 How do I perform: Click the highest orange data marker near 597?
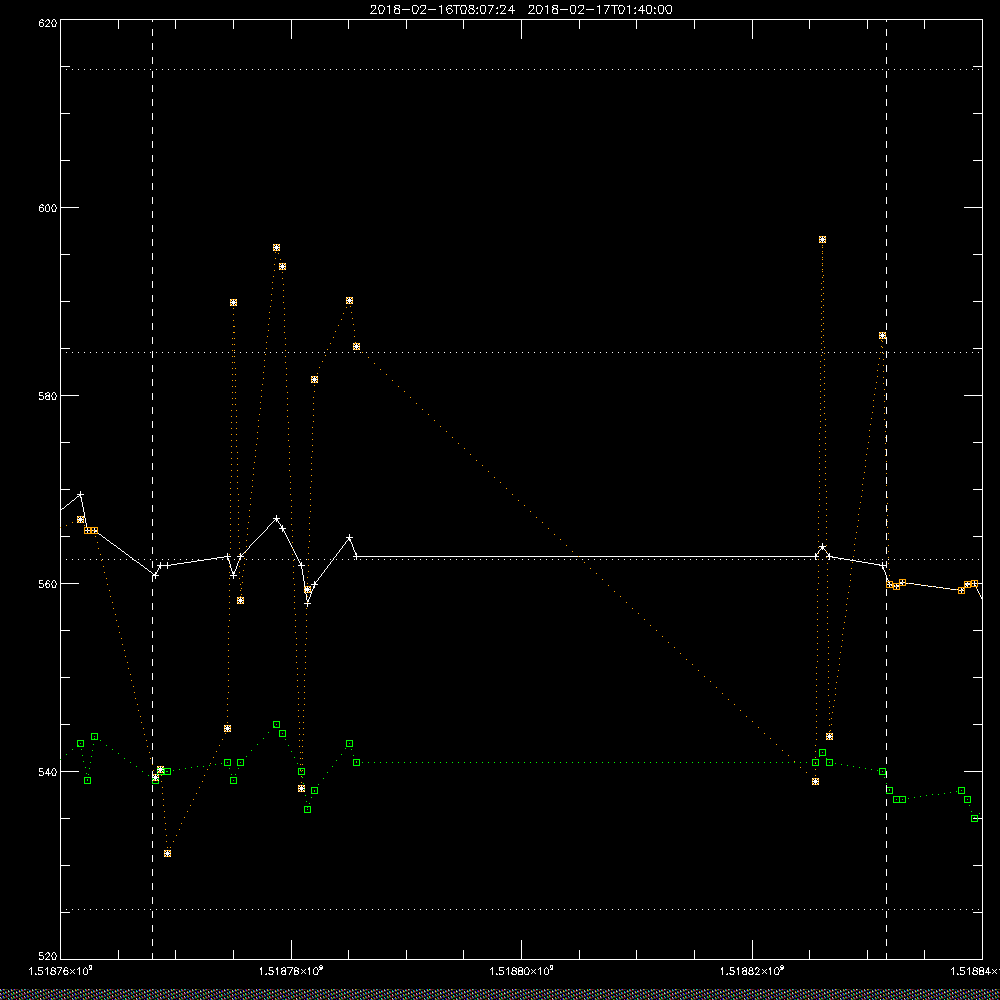[823, 240]
